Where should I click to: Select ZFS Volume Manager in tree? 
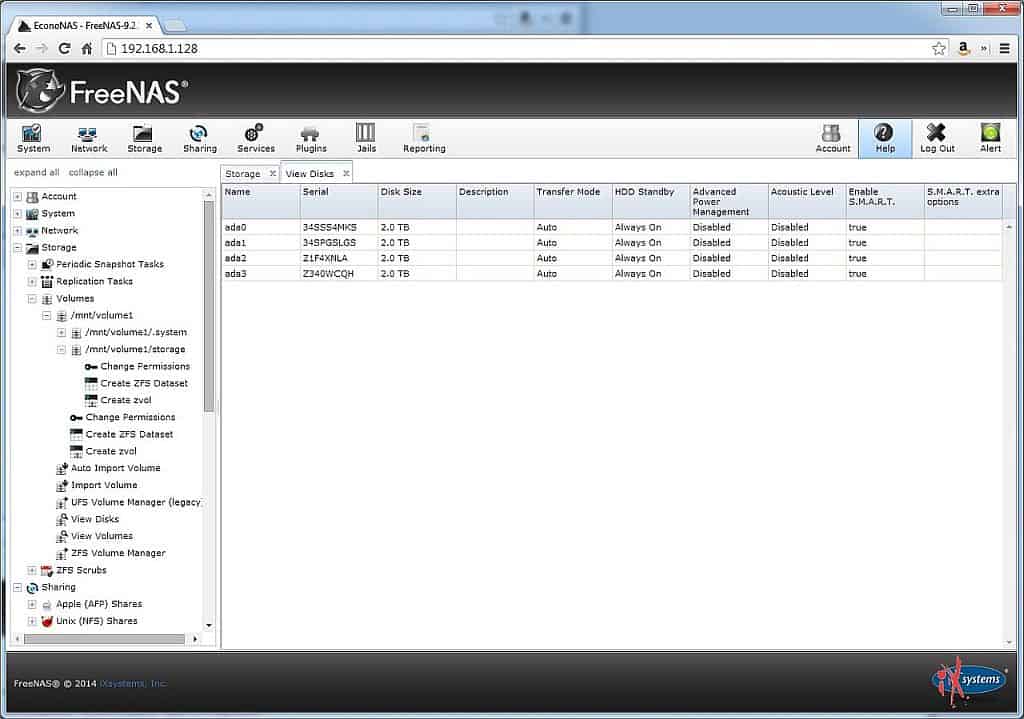click(118, 553)
